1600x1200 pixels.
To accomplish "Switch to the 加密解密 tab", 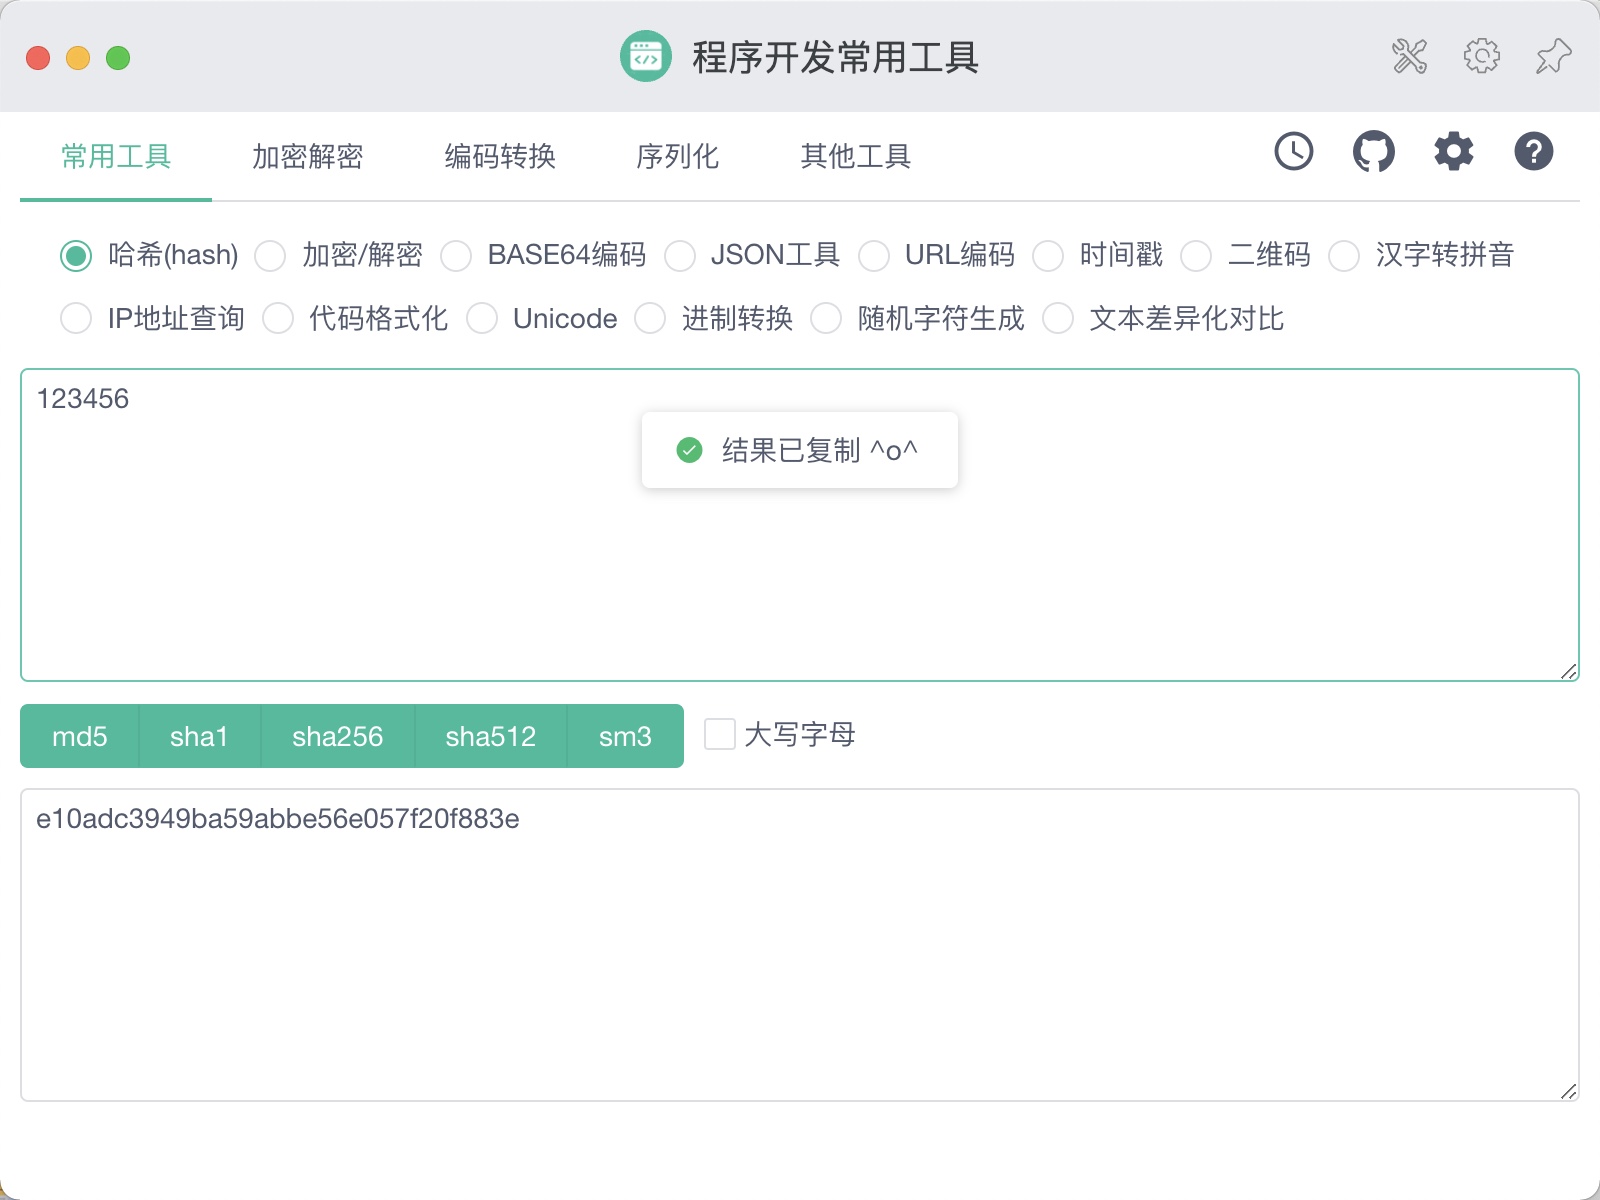I will [309, 157].
